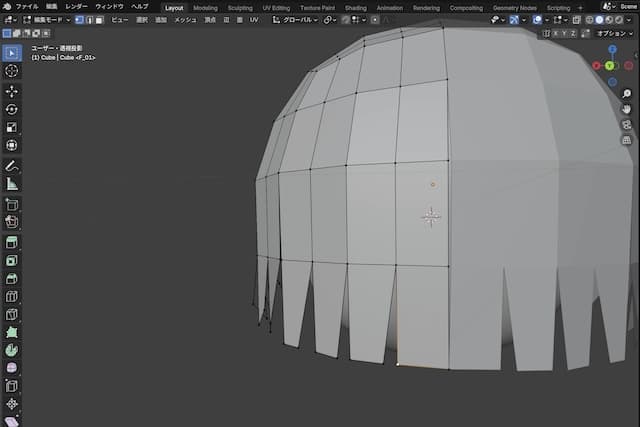Open the メッシュ menu in the header
Screen dimensions: 640x427
coord(186,19)
